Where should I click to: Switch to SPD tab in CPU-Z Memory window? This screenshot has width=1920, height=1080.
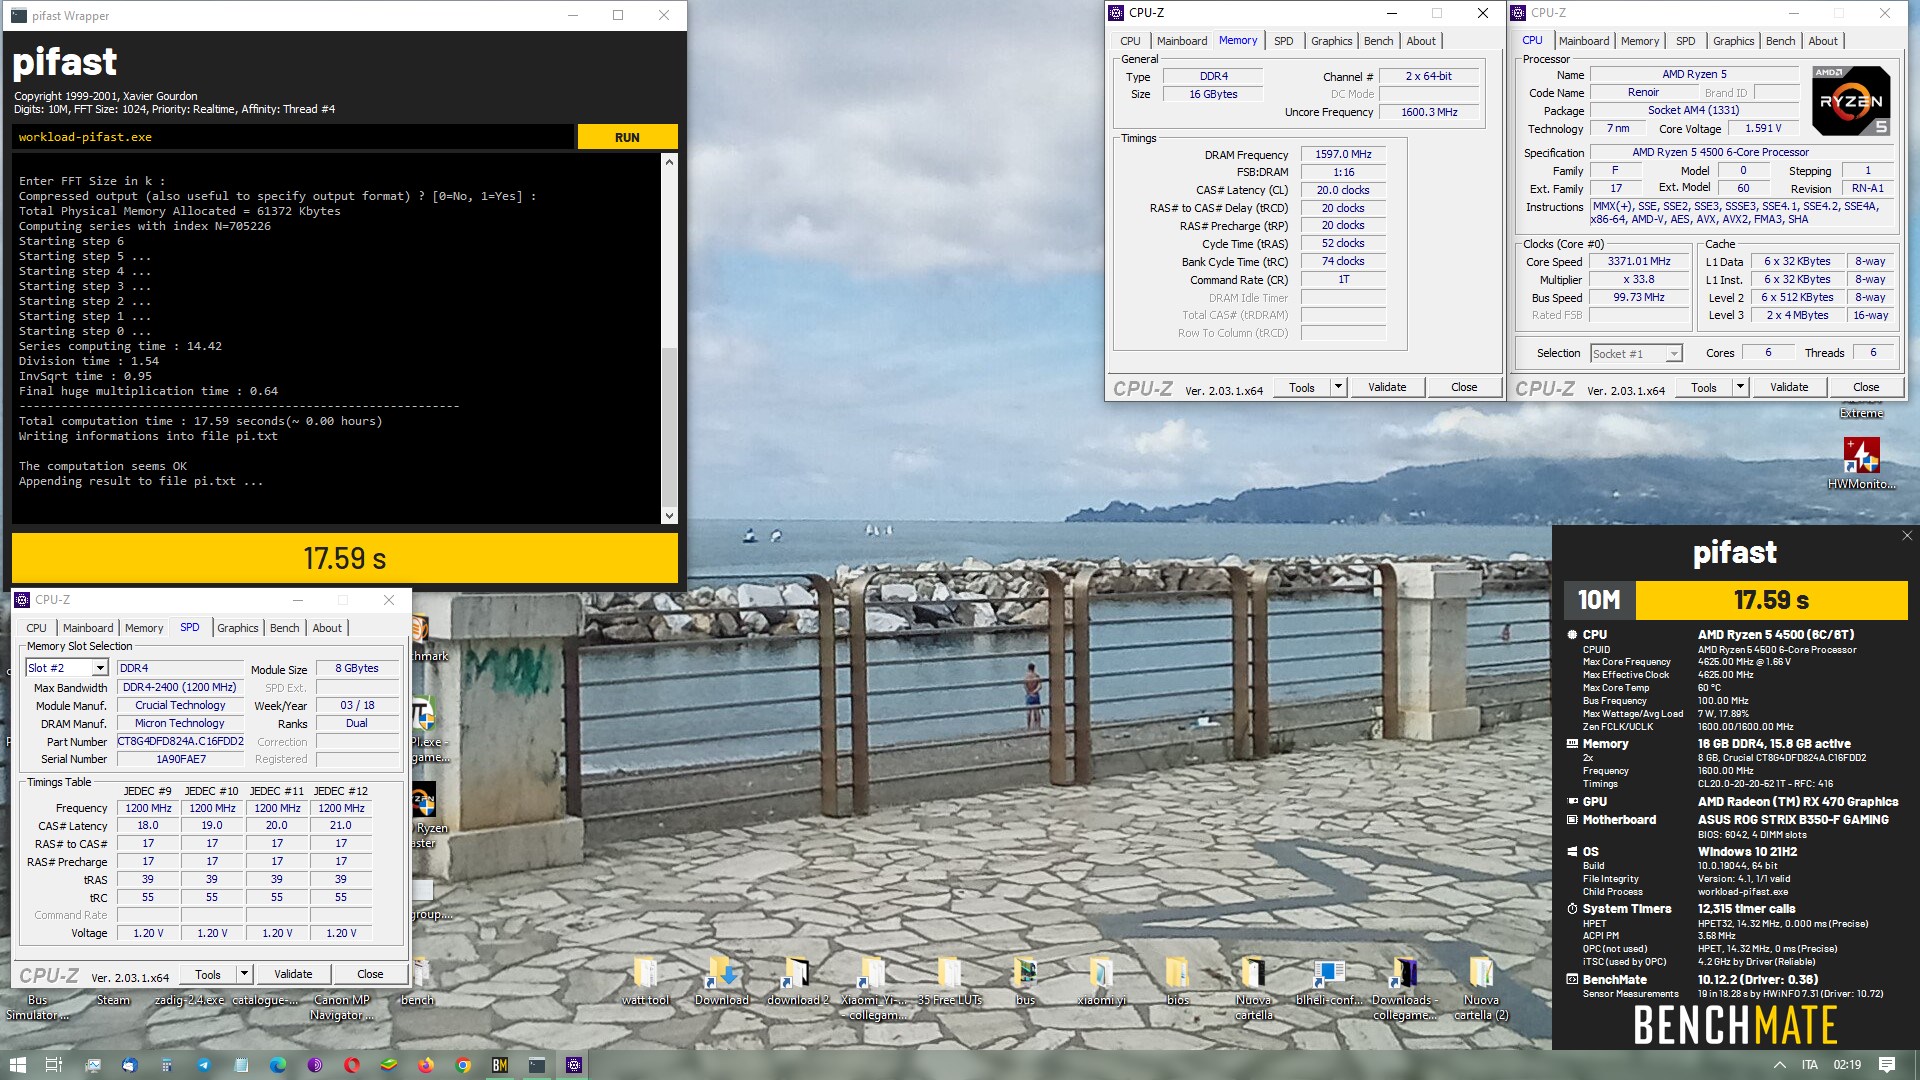[1283, 41]
